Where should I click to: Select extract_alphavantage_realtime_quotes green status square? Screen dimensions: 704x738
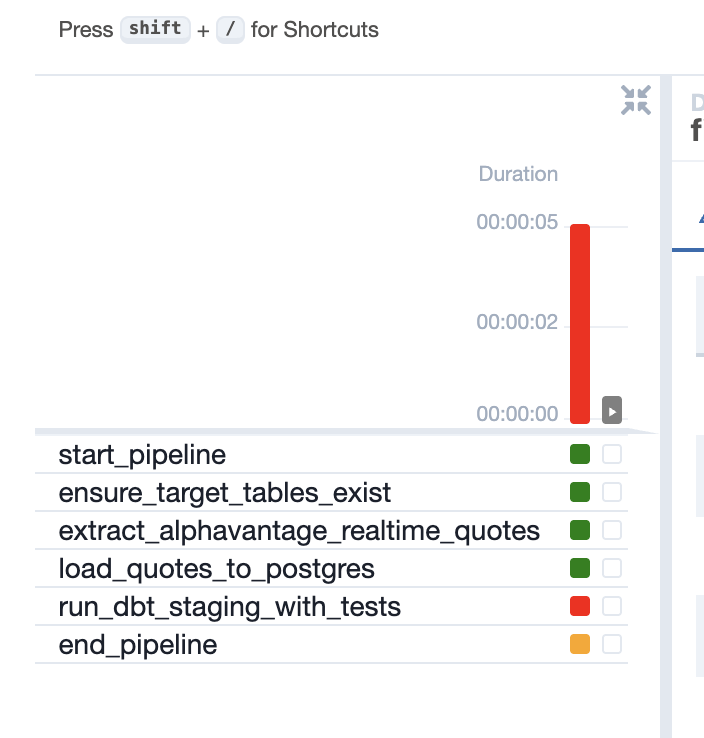580,531
